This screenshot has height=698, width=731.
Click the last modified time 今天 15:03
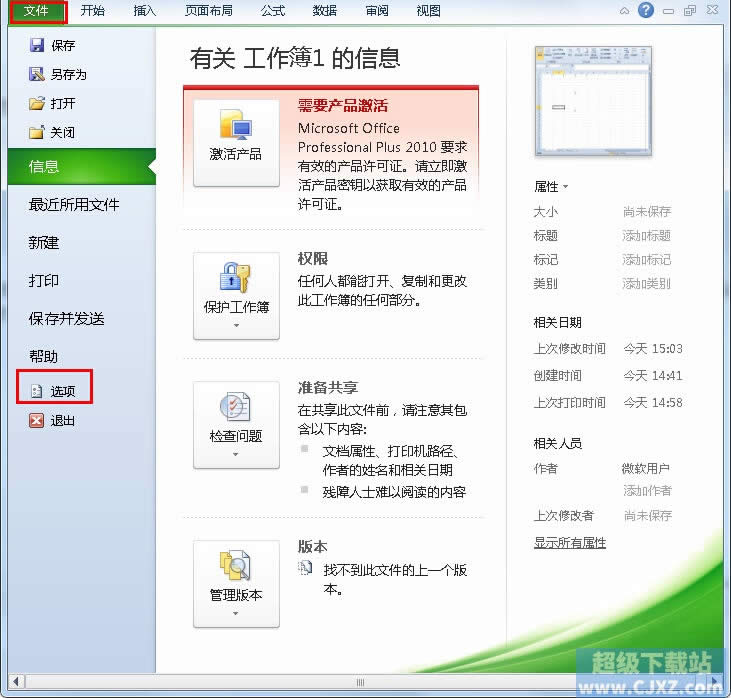[653, 349]
